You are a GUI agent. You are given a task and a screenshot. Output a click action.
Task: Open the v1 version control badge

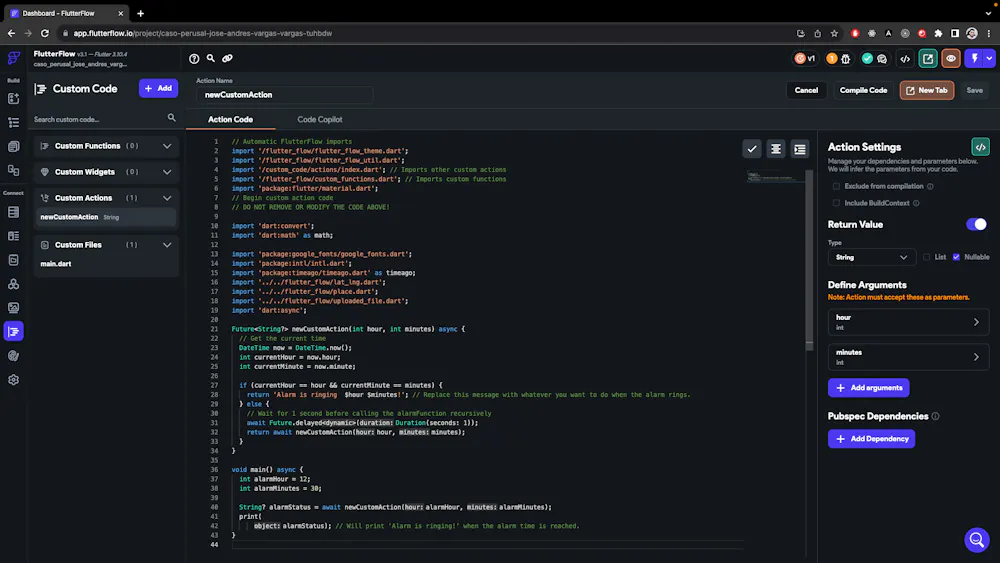805,59
